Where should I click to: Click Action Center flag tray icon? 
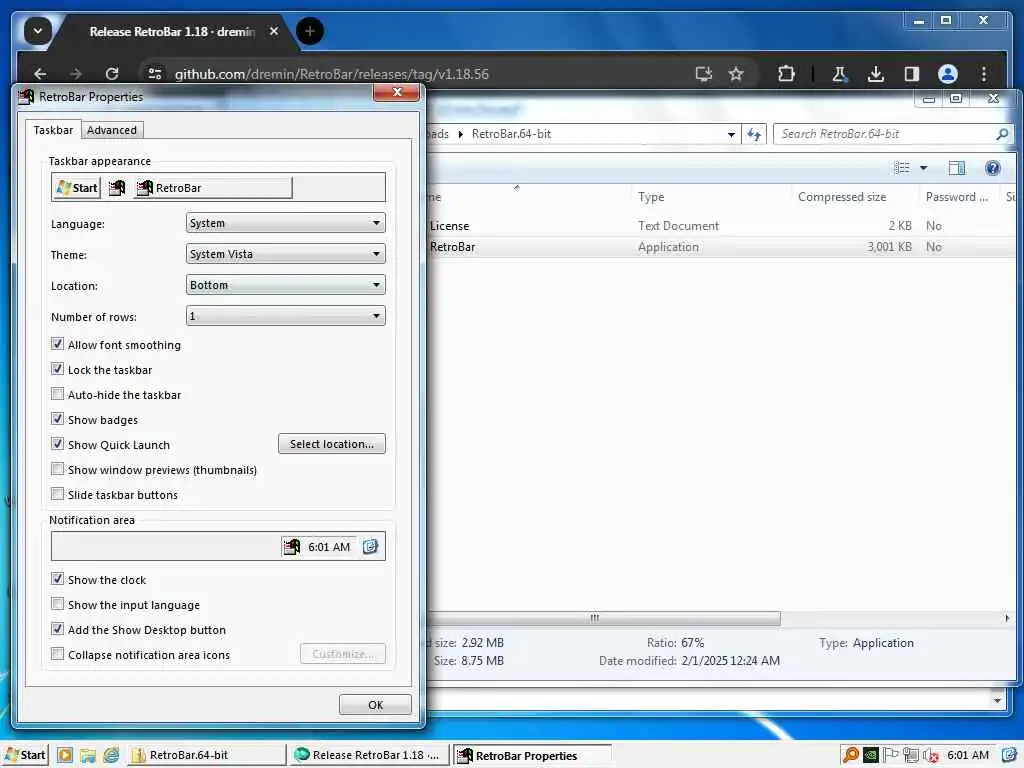pos(890,755)
